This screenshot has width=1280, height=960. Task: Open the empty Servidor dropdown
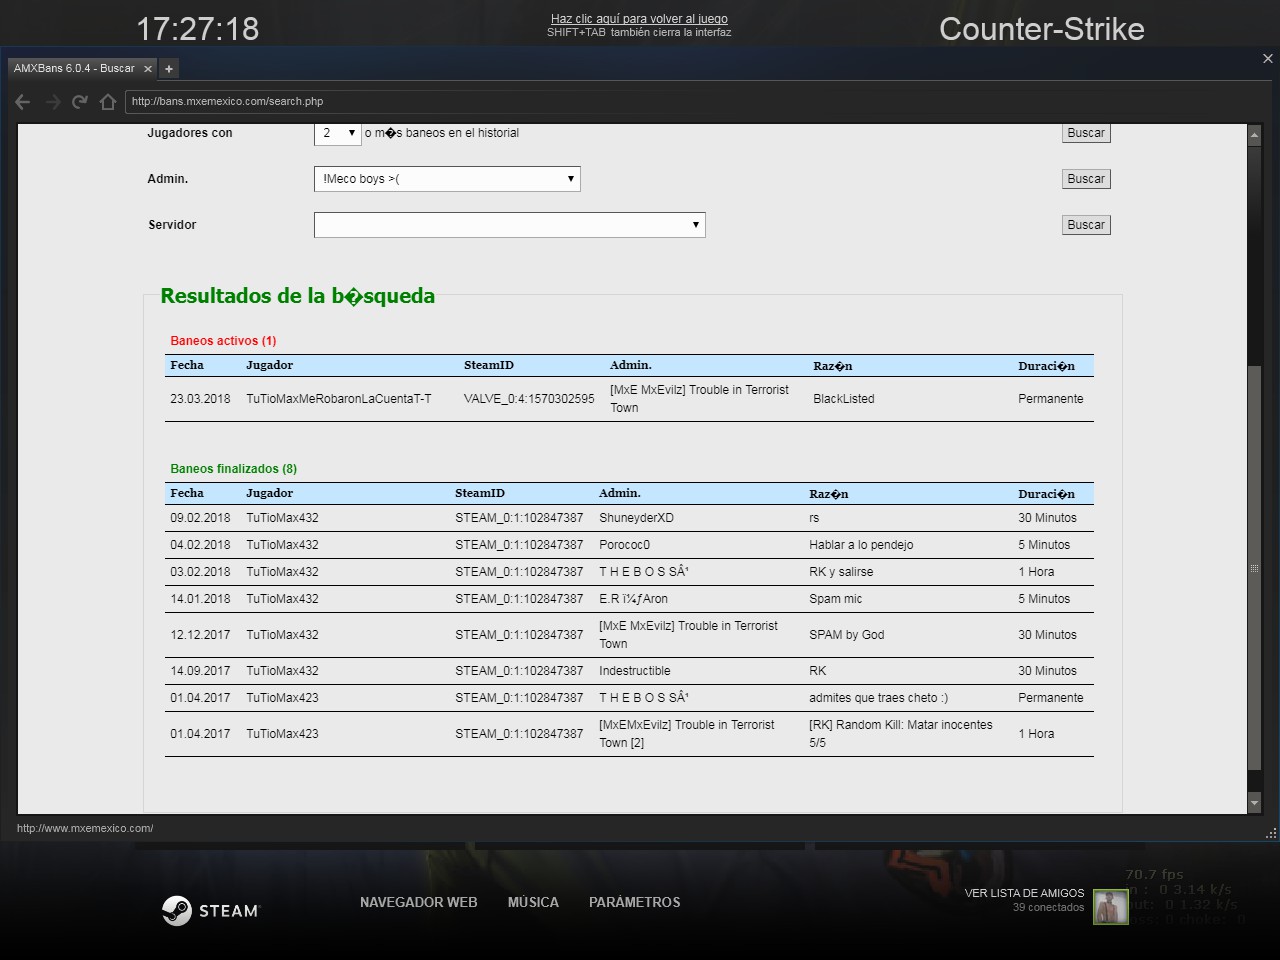(510, 225)
